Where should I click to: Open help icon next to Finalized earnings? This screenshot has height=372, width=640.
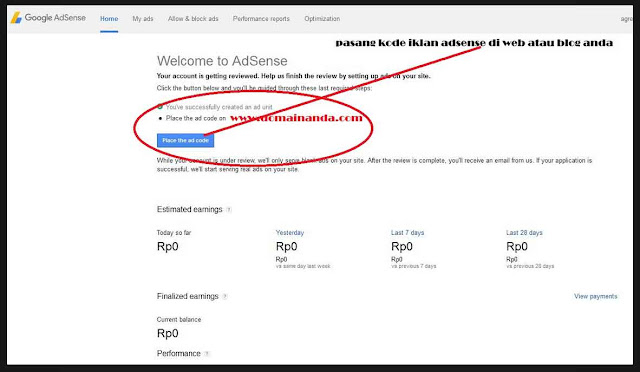coord(225,297)
